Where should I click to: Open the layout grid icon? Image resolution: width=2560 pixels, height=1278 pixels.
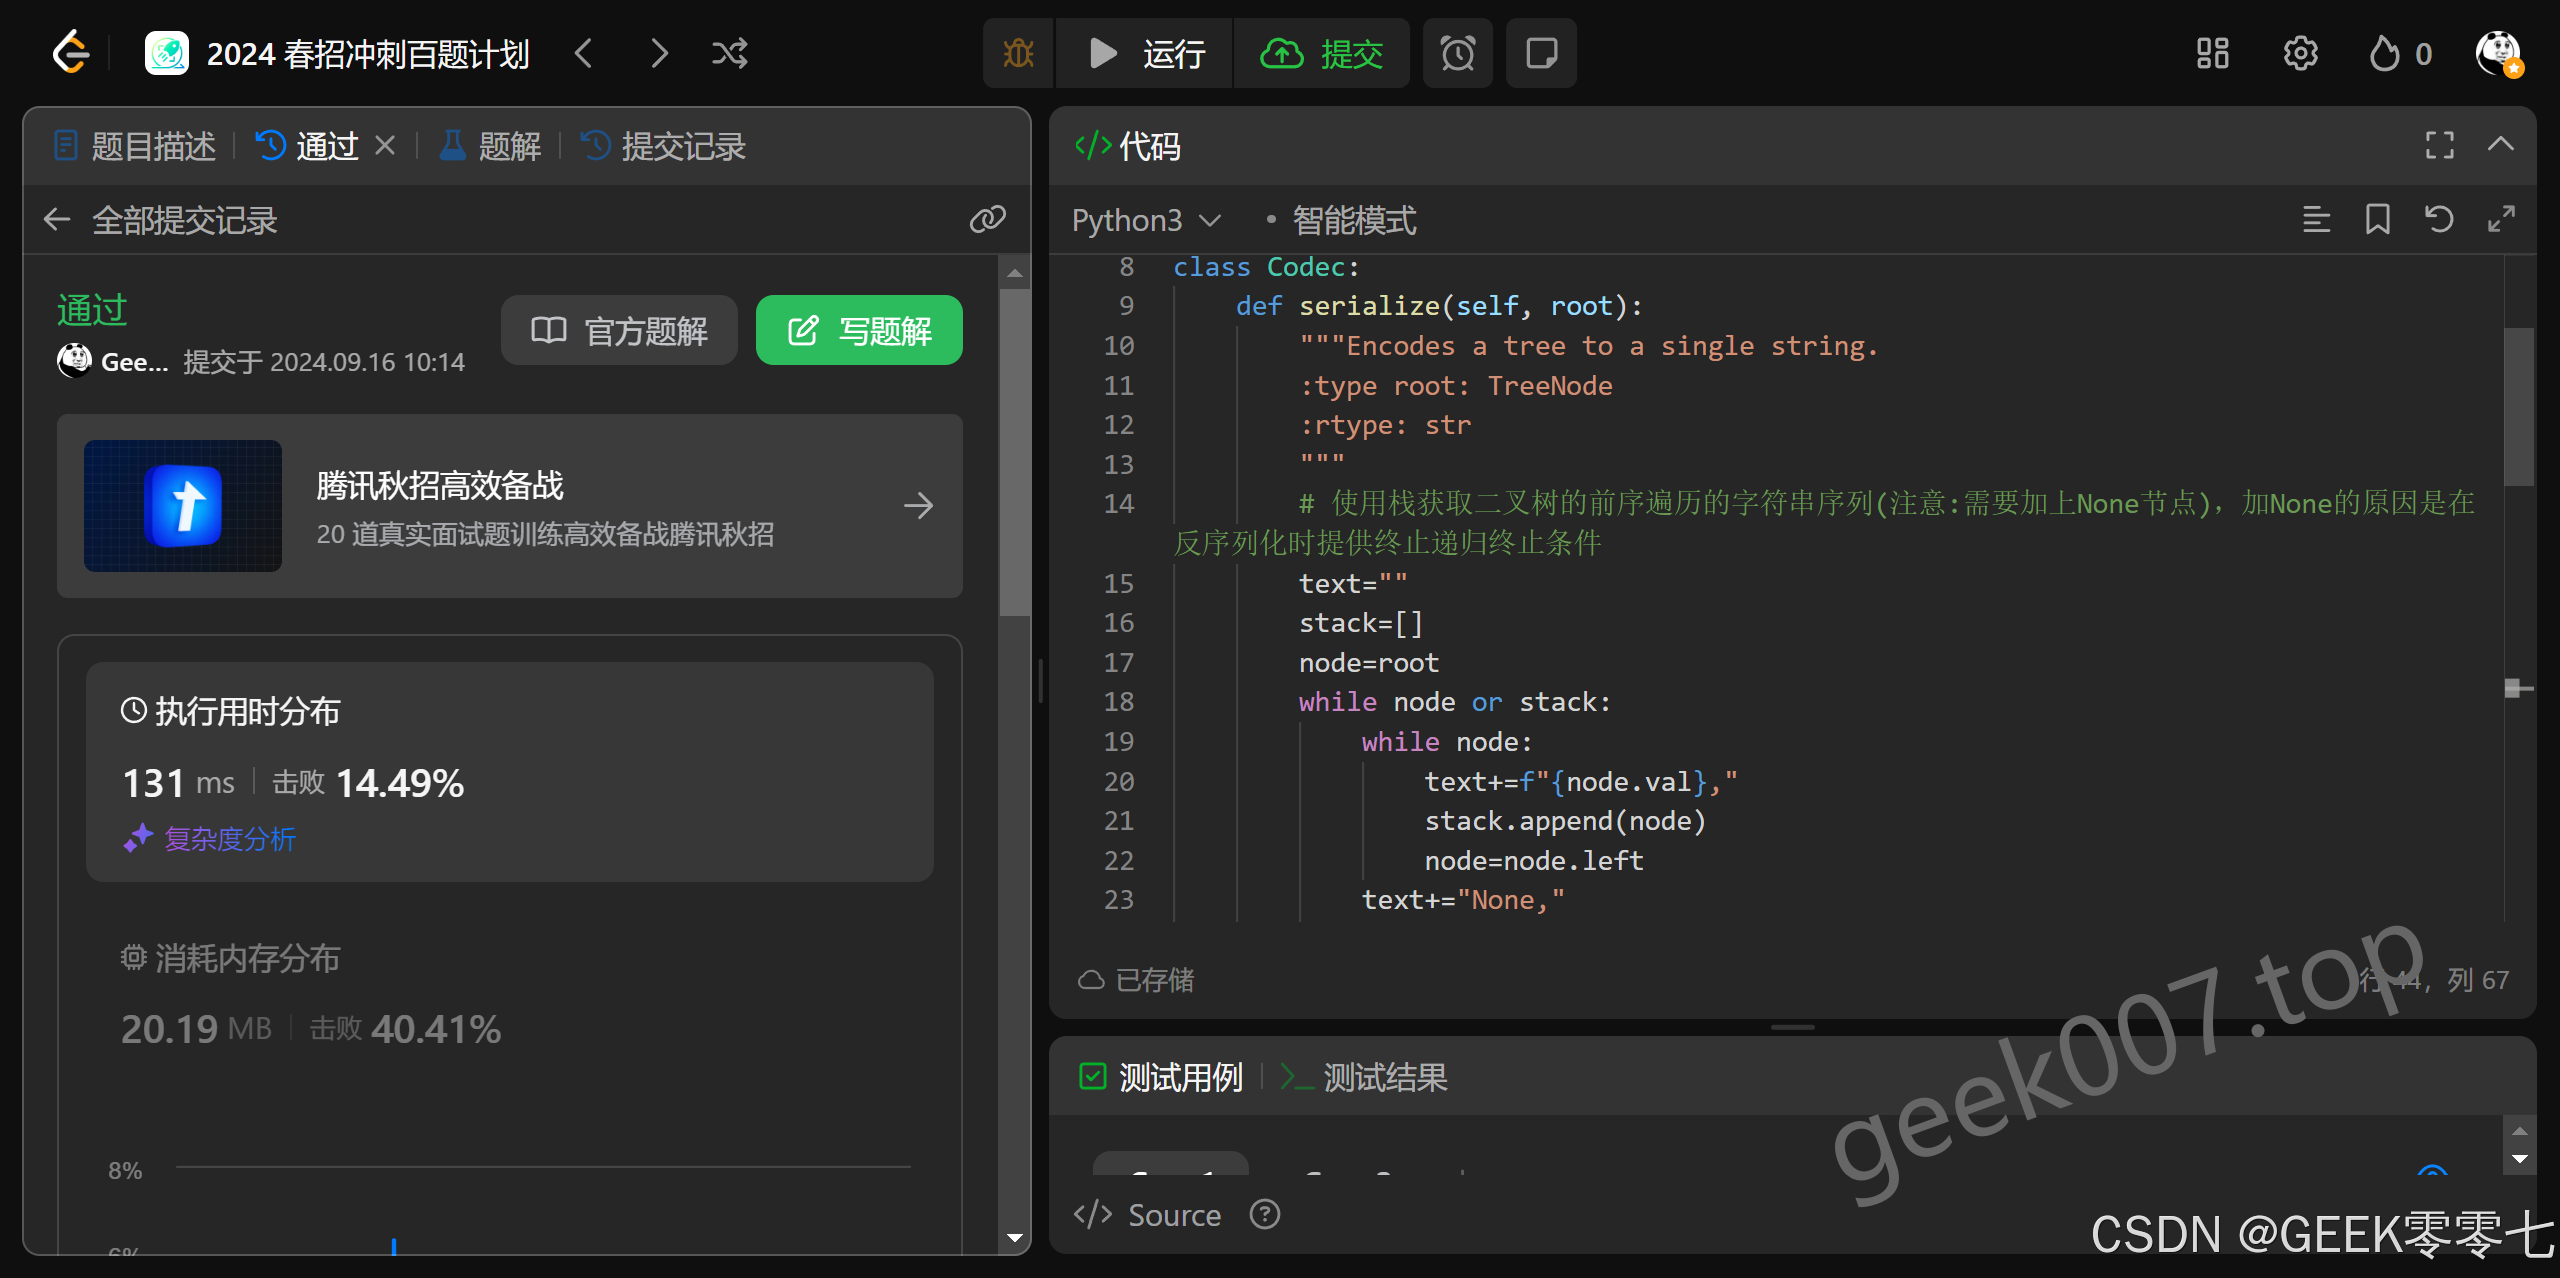click(x=2212, y=53)
